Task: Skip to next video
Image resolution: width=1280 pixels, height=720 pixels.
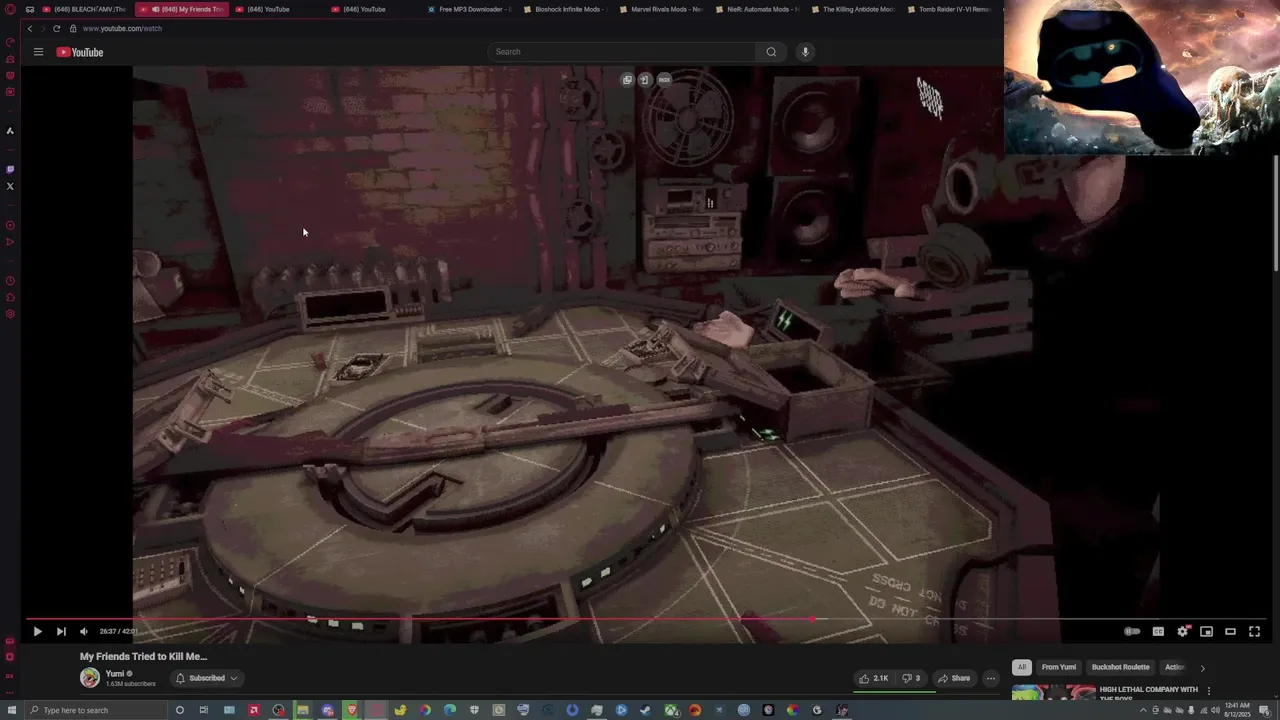Action: 61,631
